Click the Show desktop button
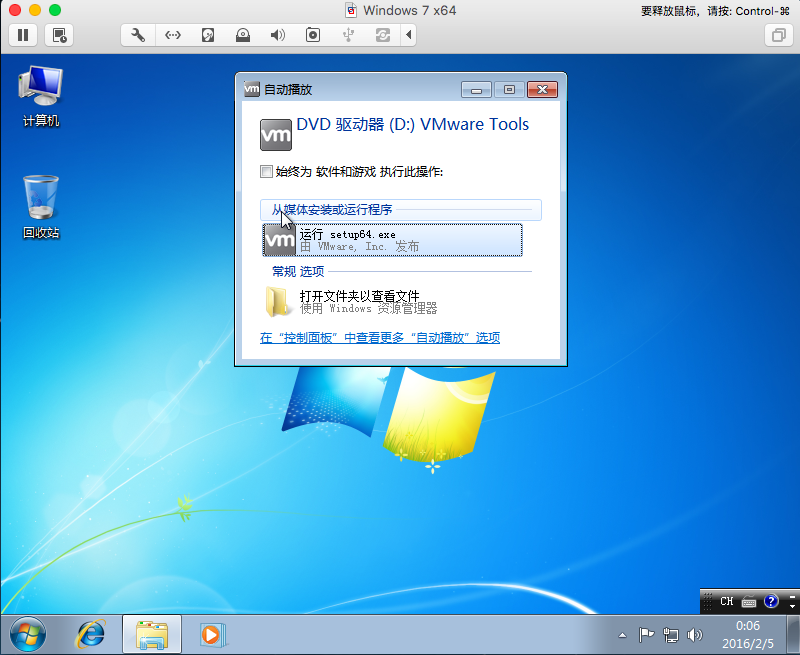800x655 pixels. pos(793,635)
